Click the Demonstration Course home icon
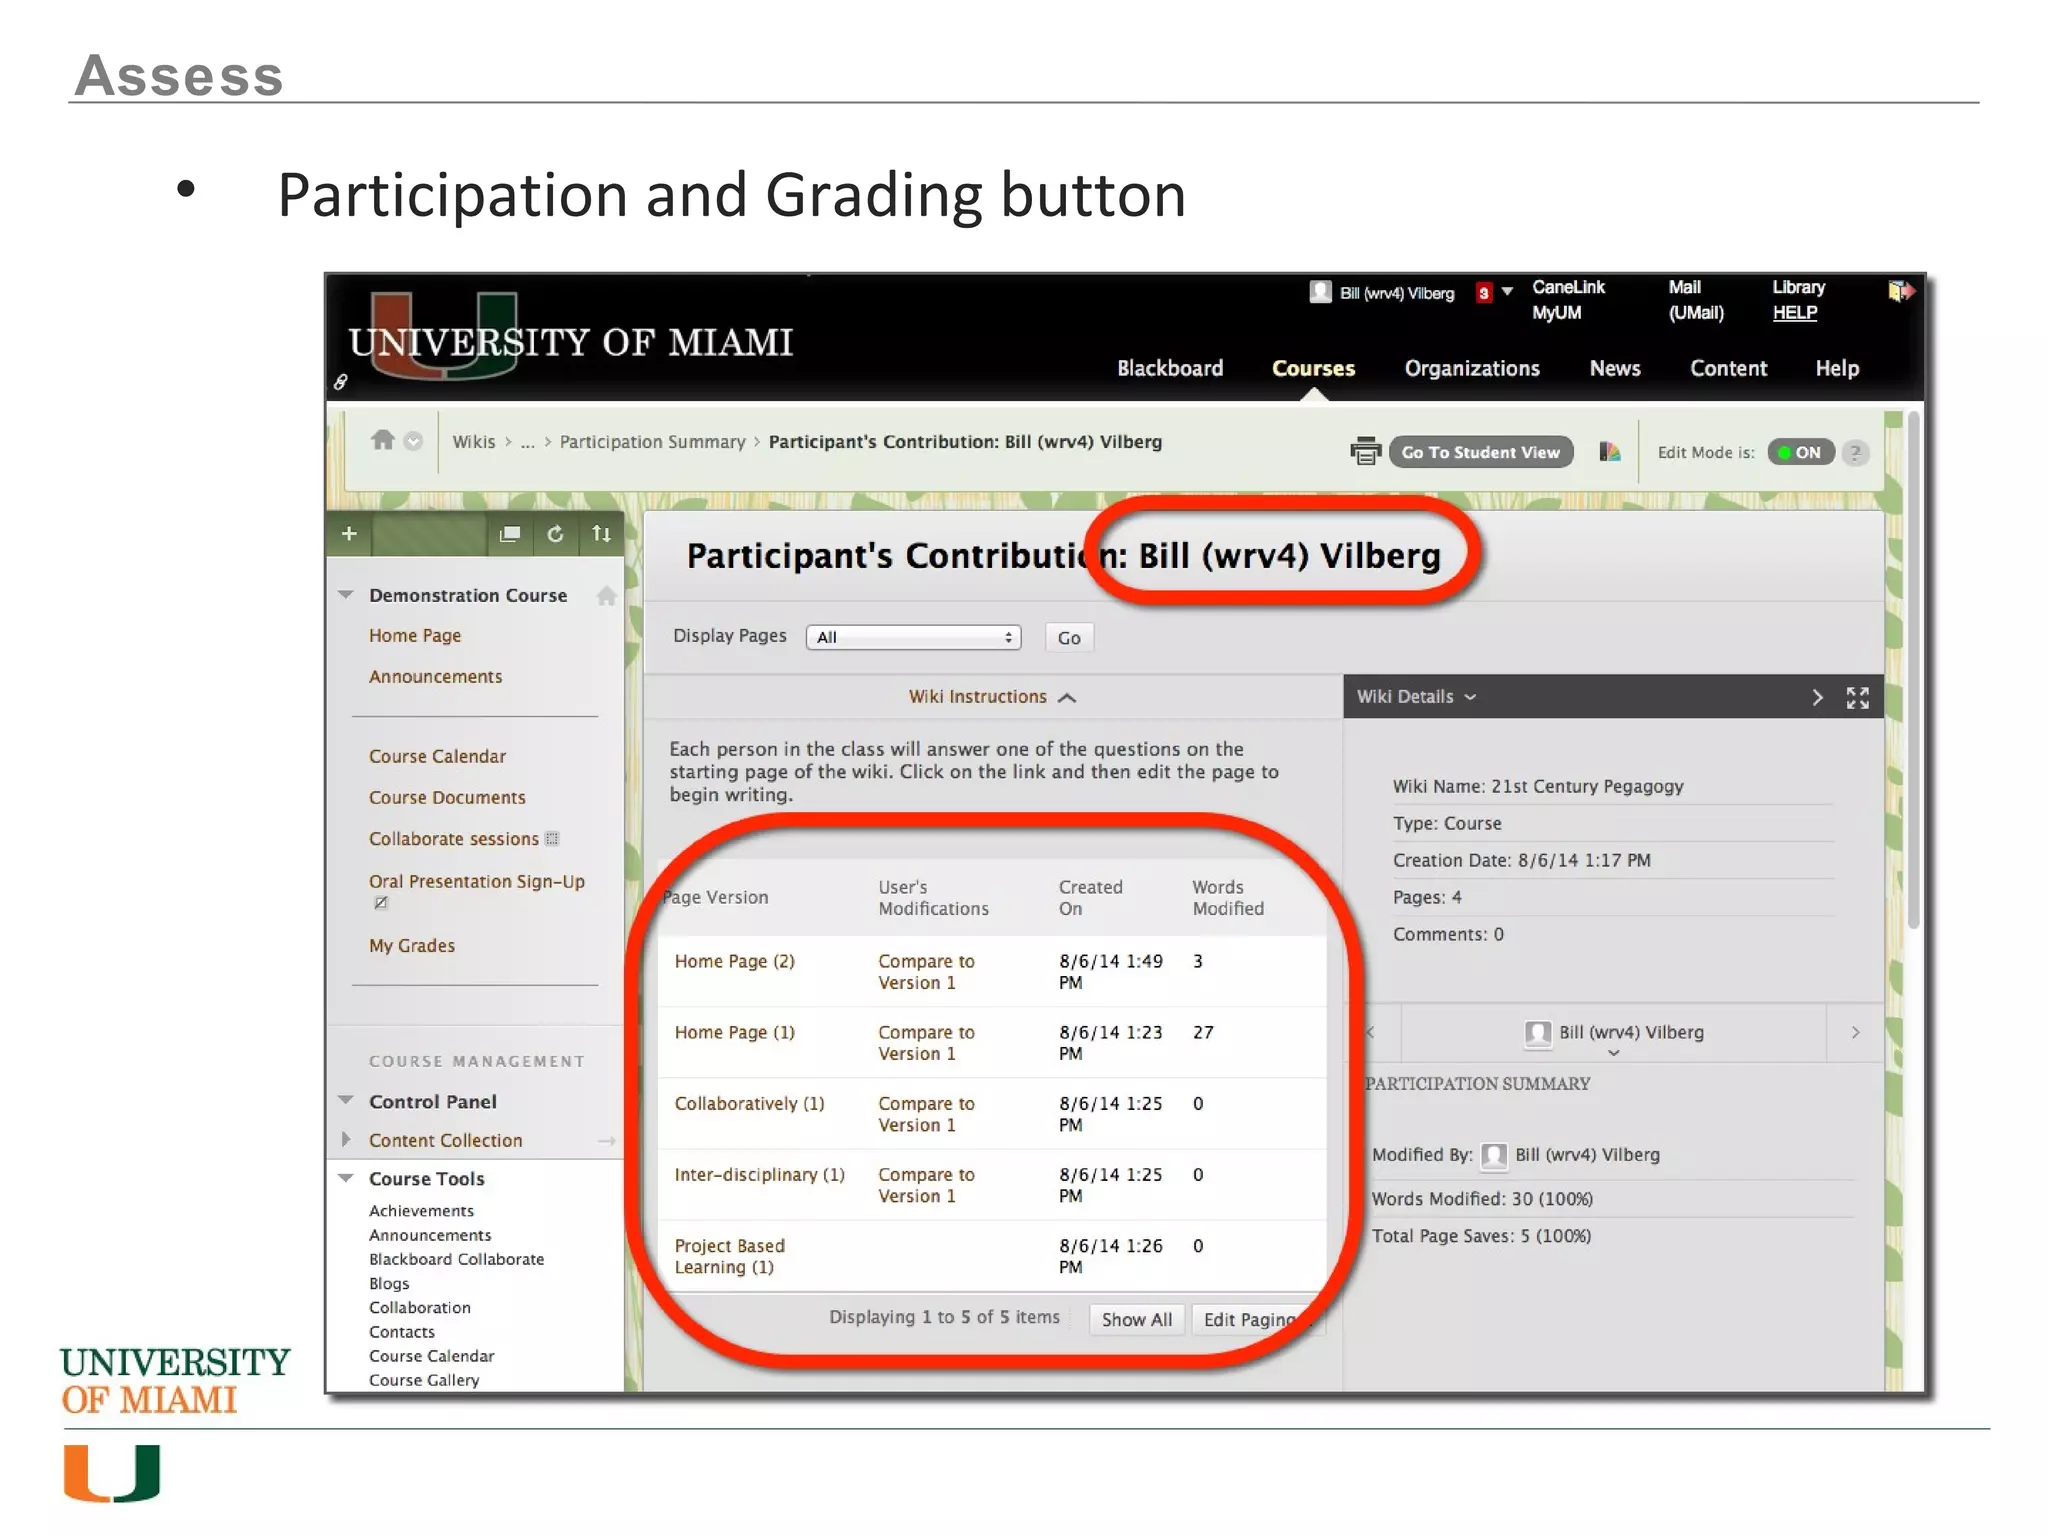The height and width of the screenshot is (1536, 2048). [606, 596]
